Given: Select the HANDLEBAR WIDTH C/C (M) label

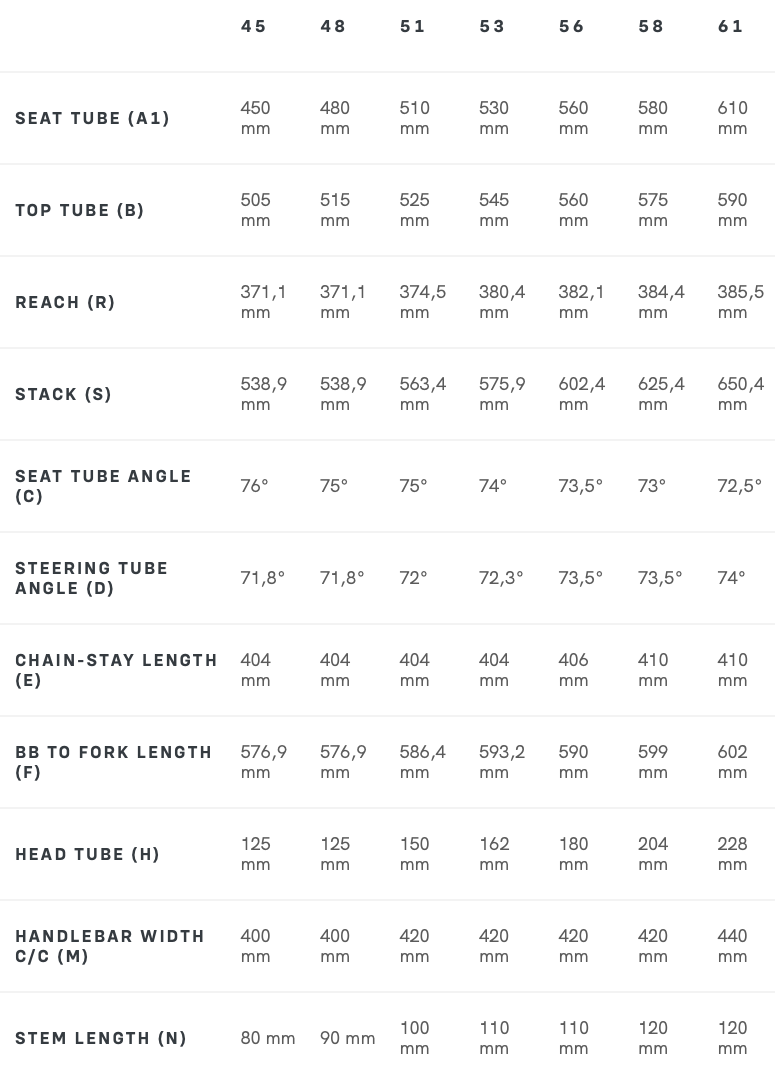Looking at the screenshot, I should 110,946.
